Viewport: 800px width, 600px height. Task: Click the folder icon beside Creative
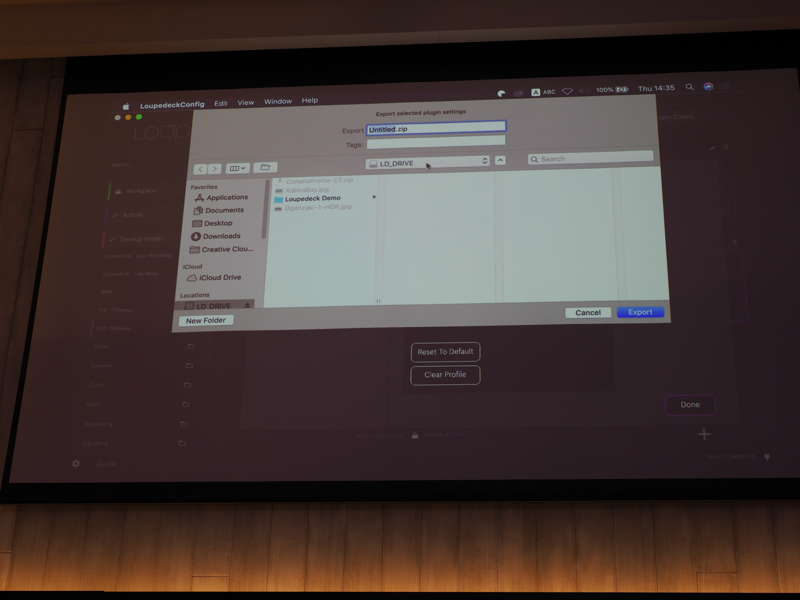pos(189,365)
